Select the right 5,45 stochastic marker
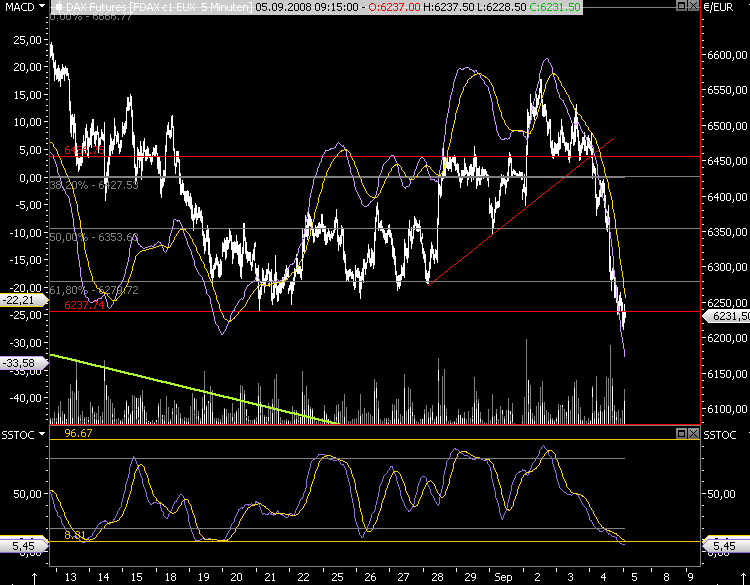Screen dimensions: 750x585 click(x=726, y=546)
